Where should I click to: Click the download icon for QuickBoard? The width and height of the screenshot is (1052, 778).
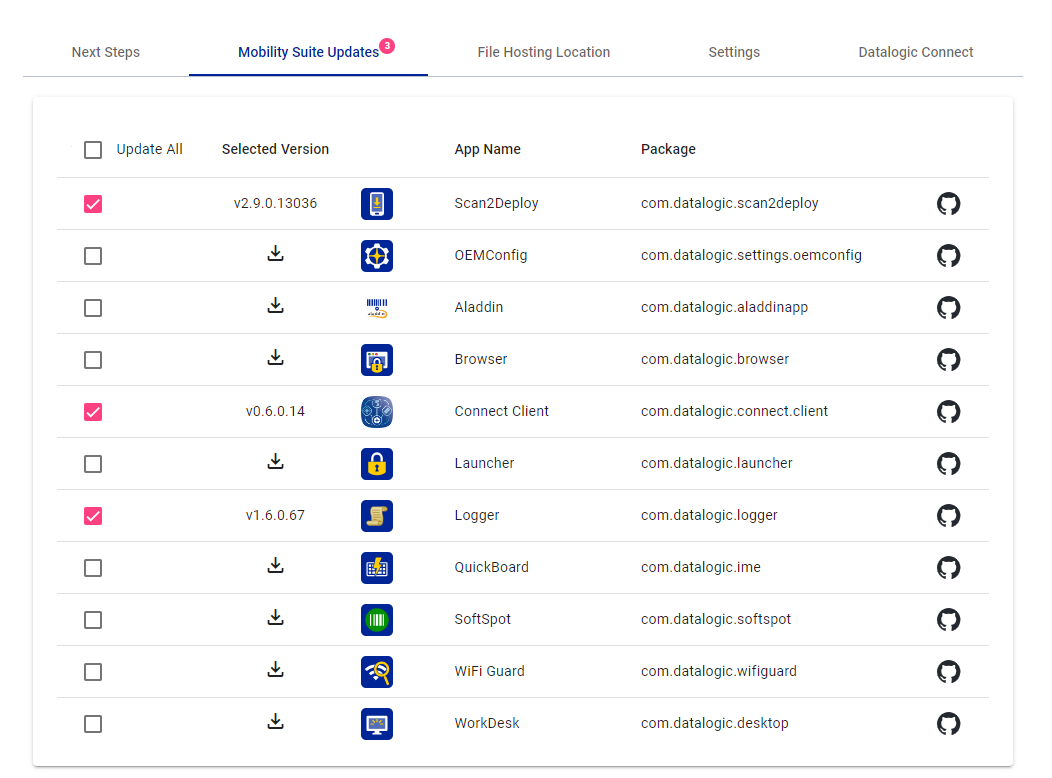[x=275, y=565]
